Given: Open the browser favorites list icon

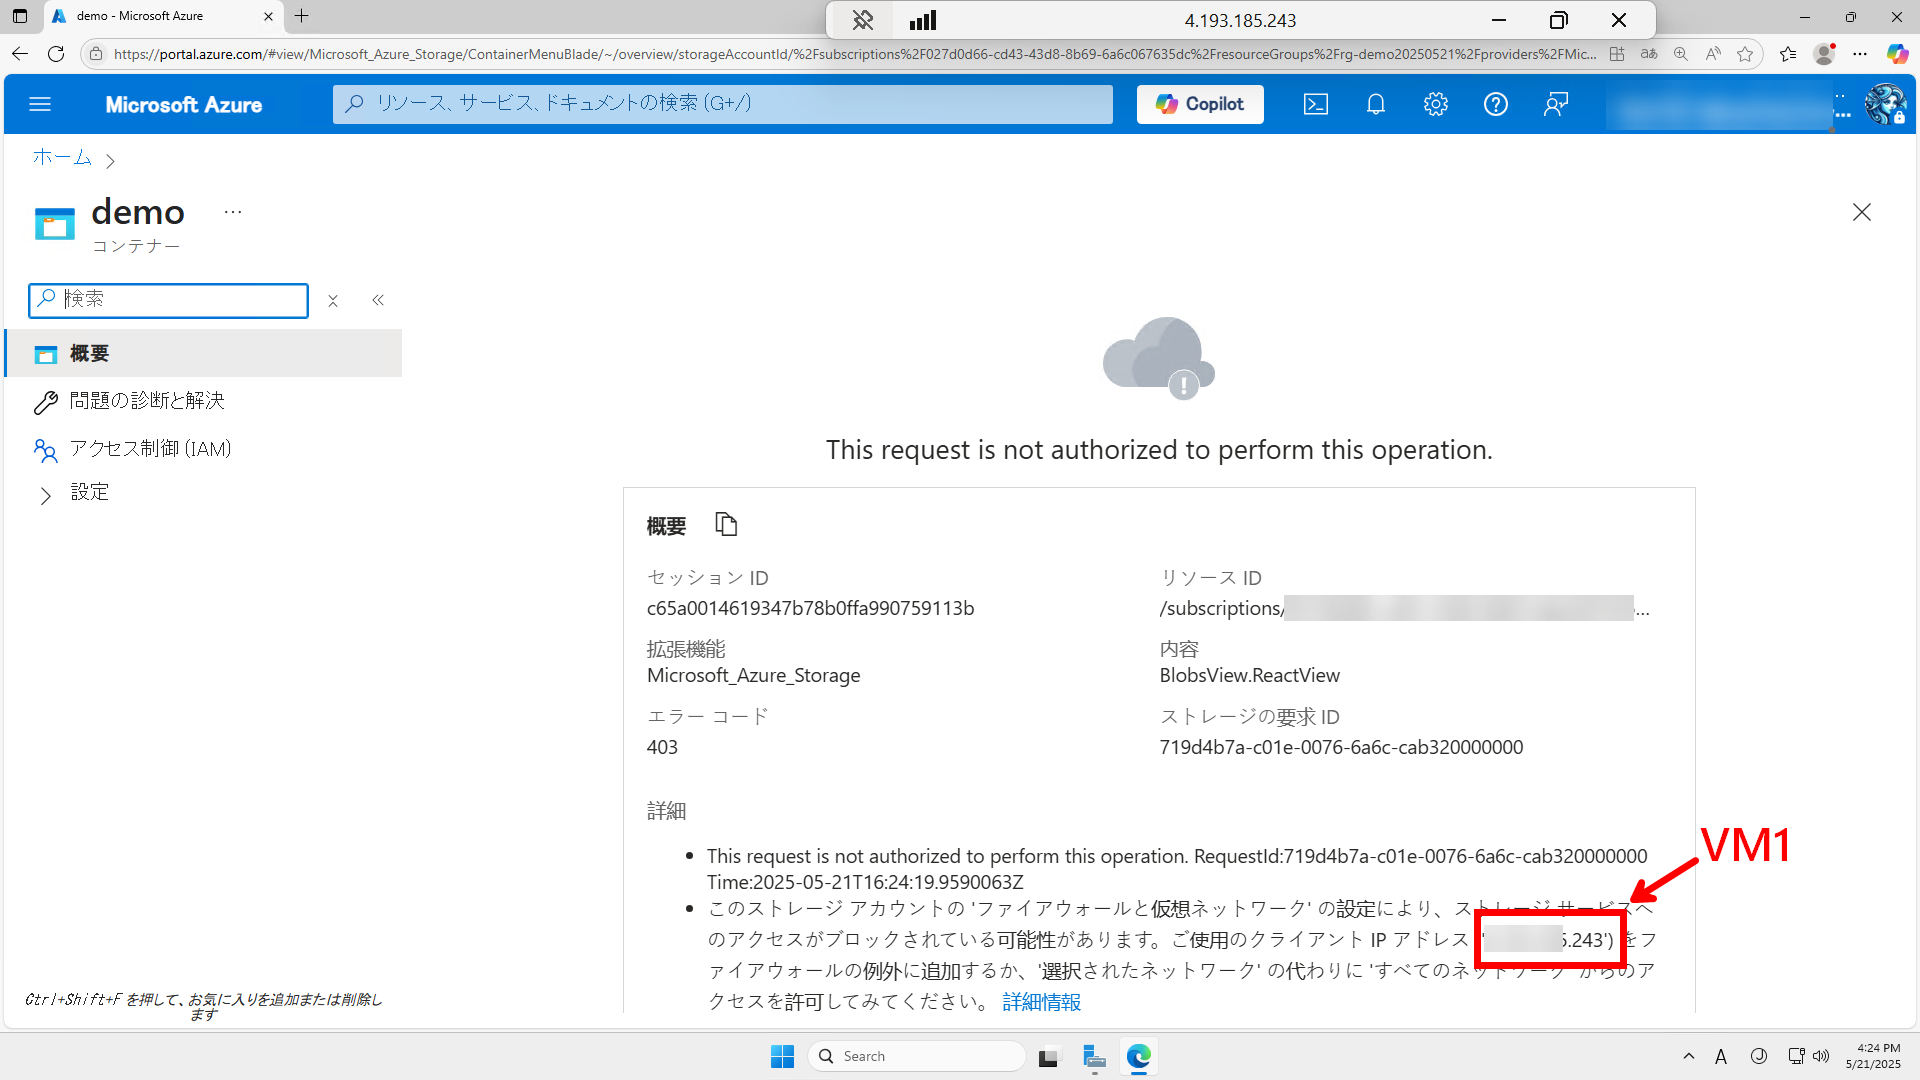Looking at the screenshot, I should tap(1788, 54).
